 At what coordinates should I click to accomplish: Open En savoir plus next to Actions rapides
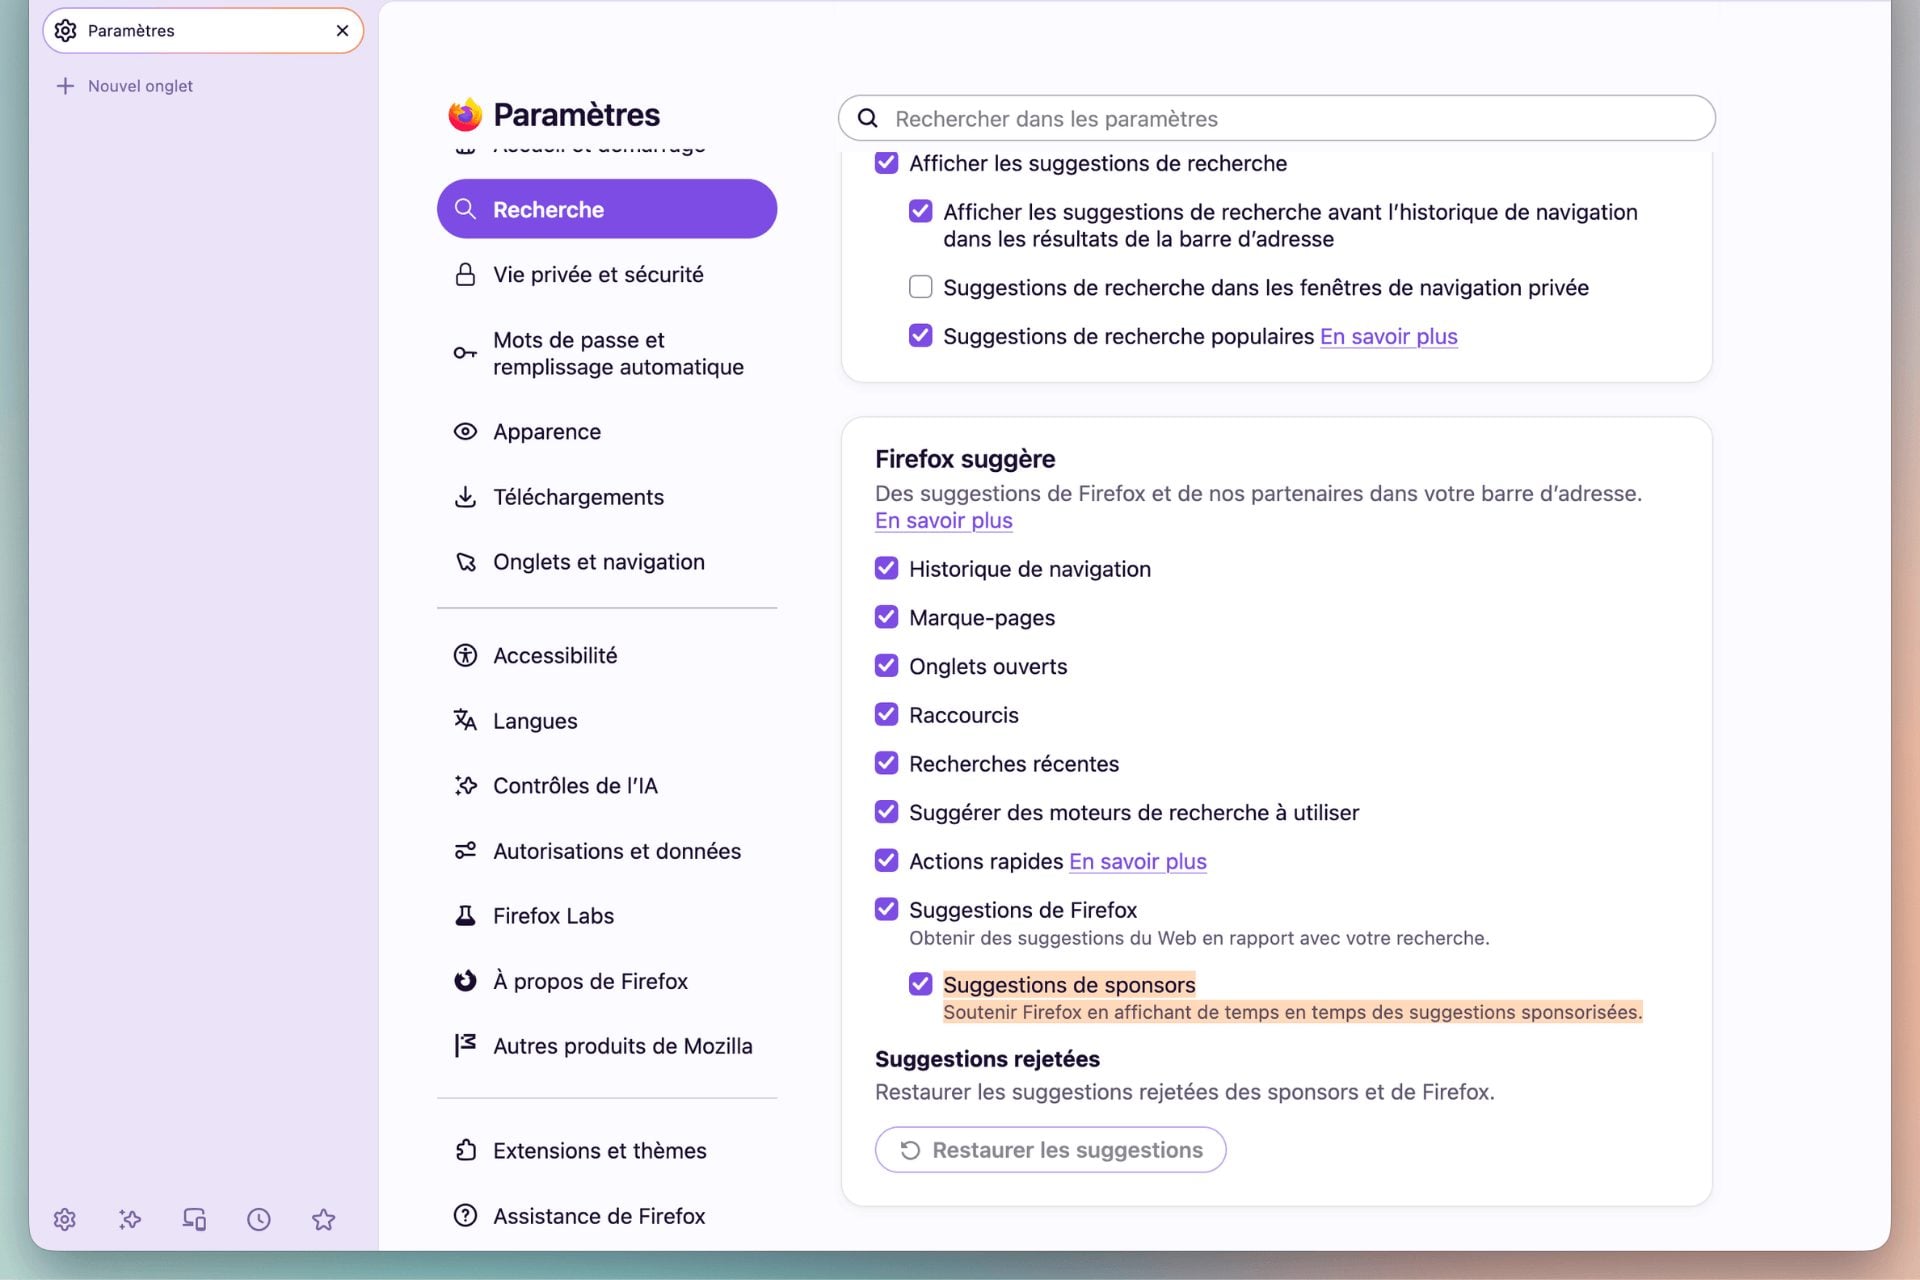(1137, 861)
